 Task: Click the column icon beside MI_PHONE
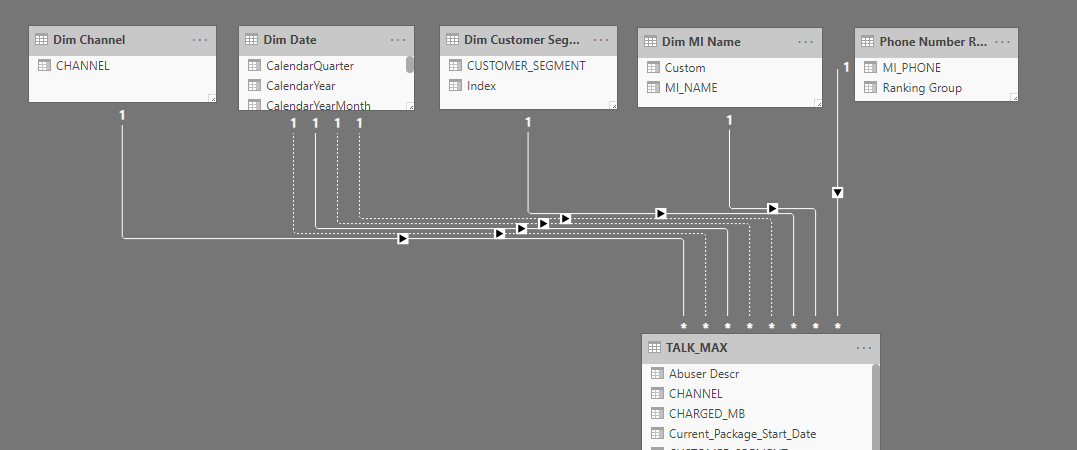pyautogui.click(x=870, y=68)
